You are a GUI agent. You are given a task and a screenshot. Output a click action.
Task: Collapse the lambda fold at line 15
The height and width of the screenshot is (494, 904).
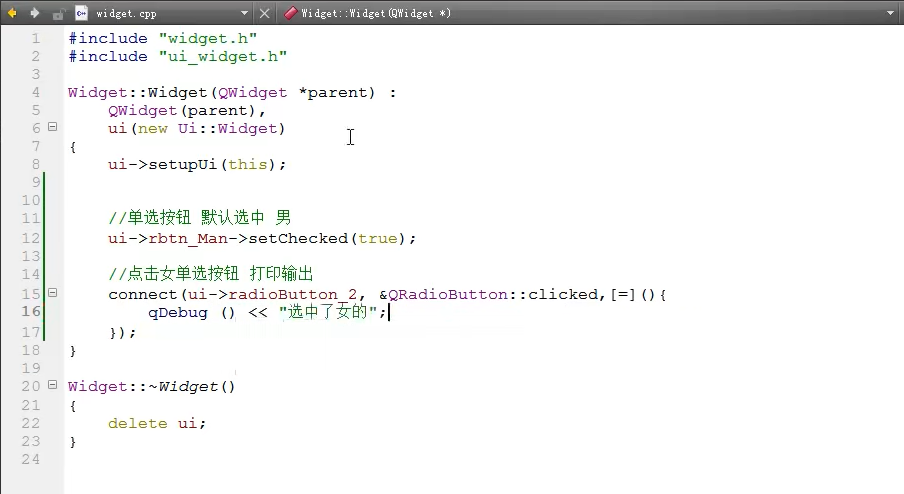52,292
